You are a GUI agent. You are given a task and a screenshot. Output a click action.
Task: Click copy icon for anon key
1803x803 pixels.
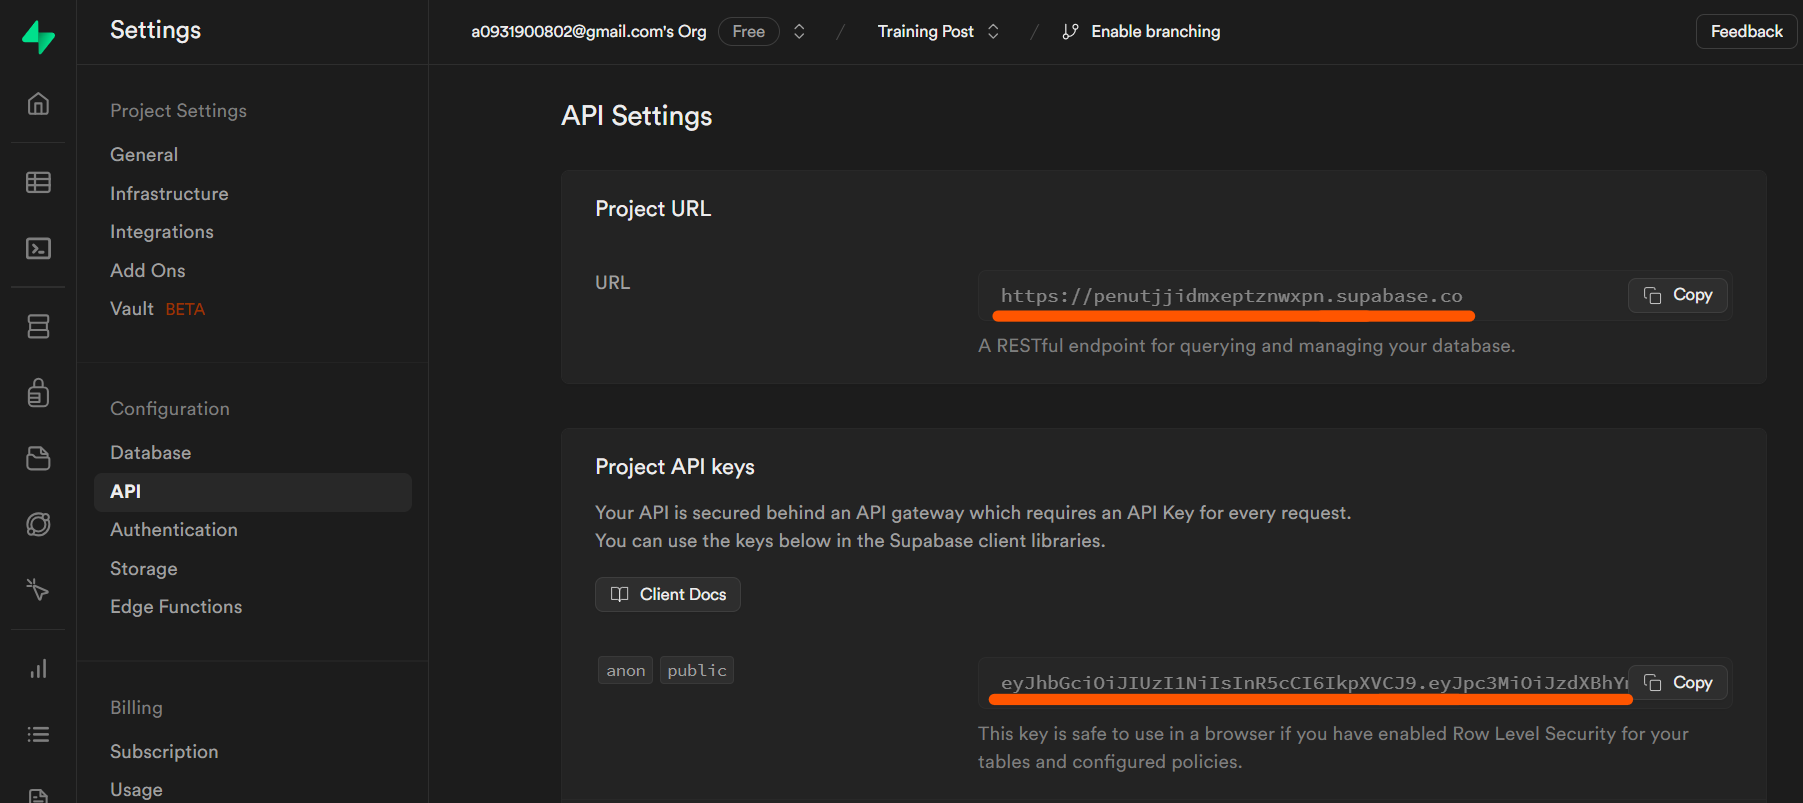(1652, 683)
